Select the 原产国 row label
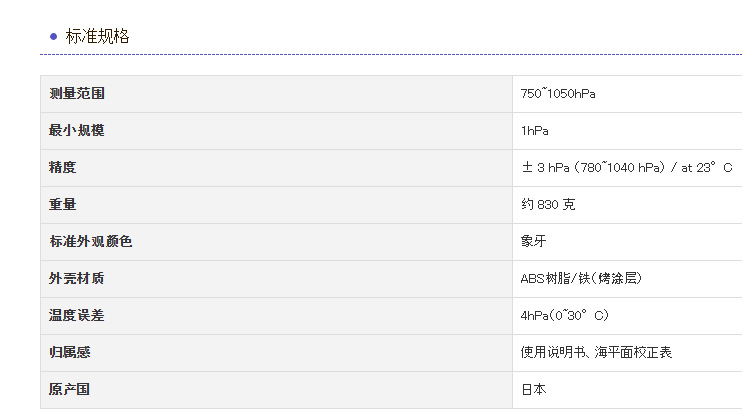The height and width of the screenshot is (411, 742). click(70, 390)
